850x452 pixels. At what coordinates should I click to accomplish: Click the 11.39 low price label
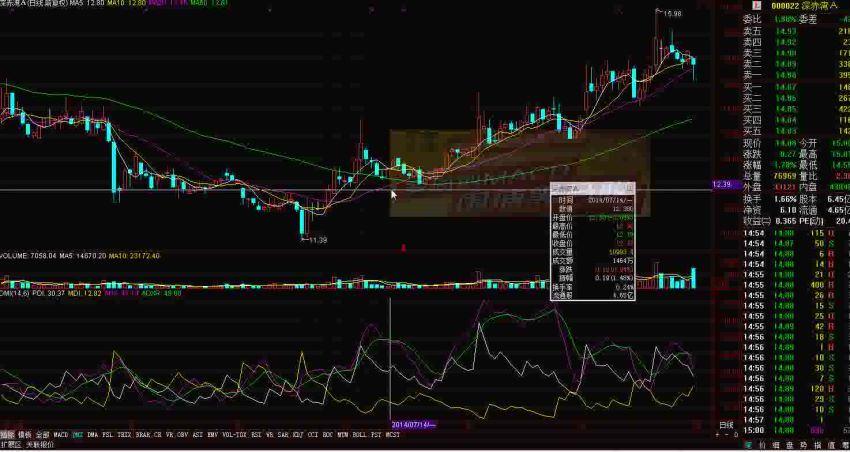(318, 240)
